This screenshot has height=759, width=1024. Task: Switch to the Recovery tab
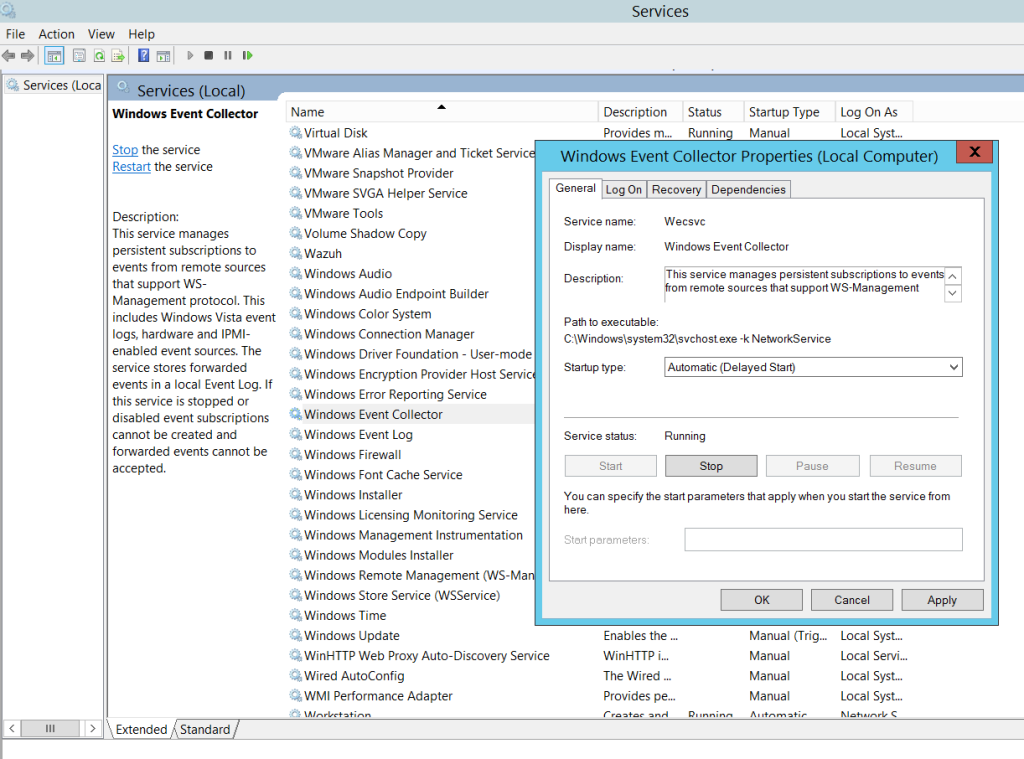[676, 189]
